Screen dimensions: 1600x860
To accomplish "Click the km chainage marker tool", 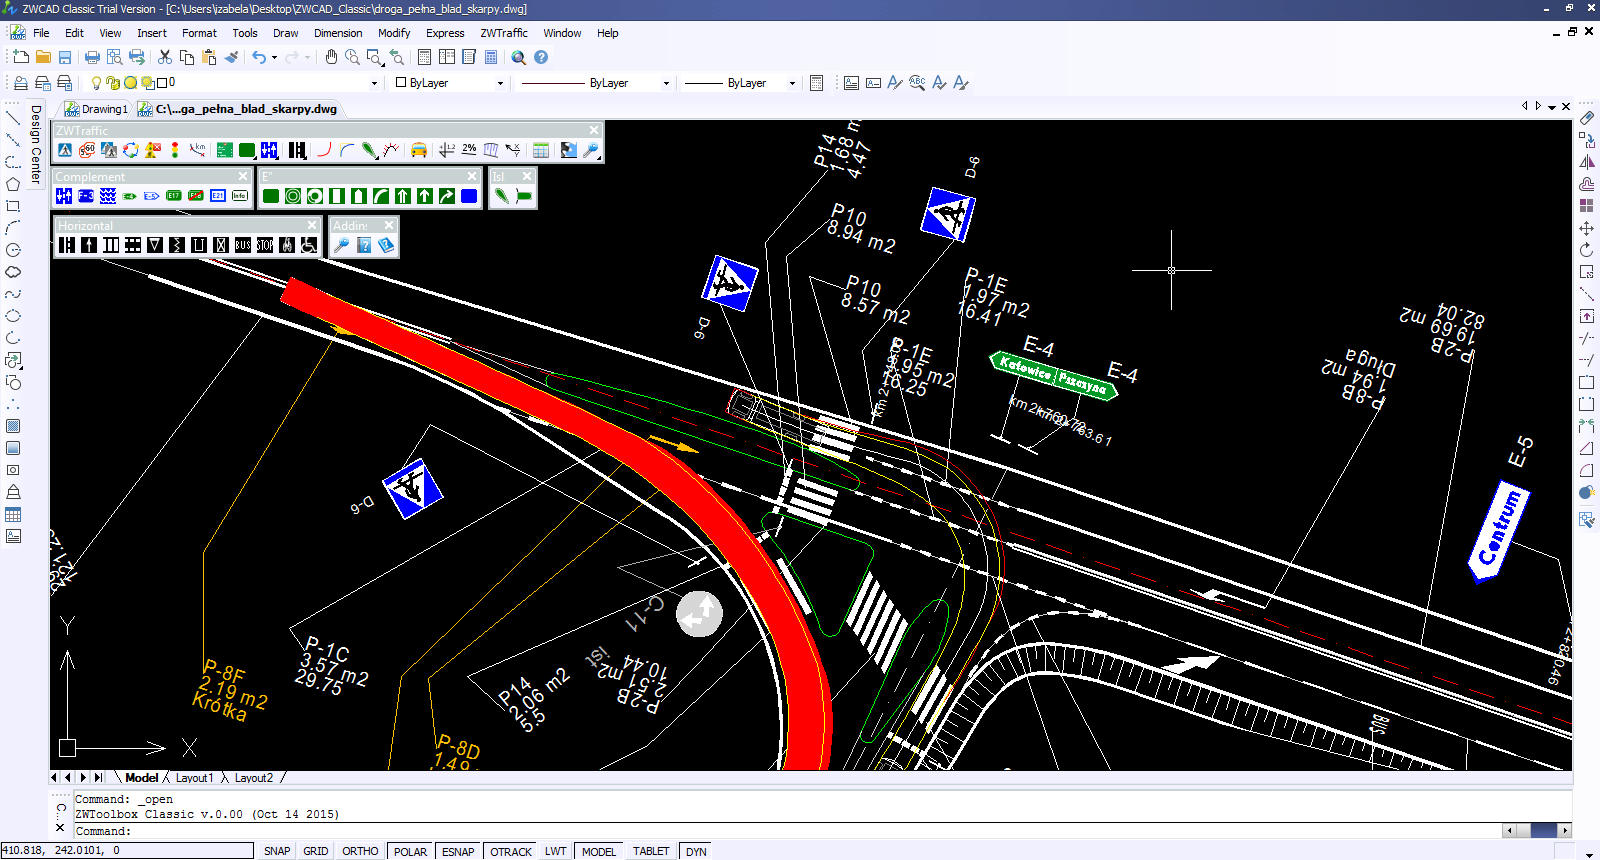I will [x=199, y=150].
